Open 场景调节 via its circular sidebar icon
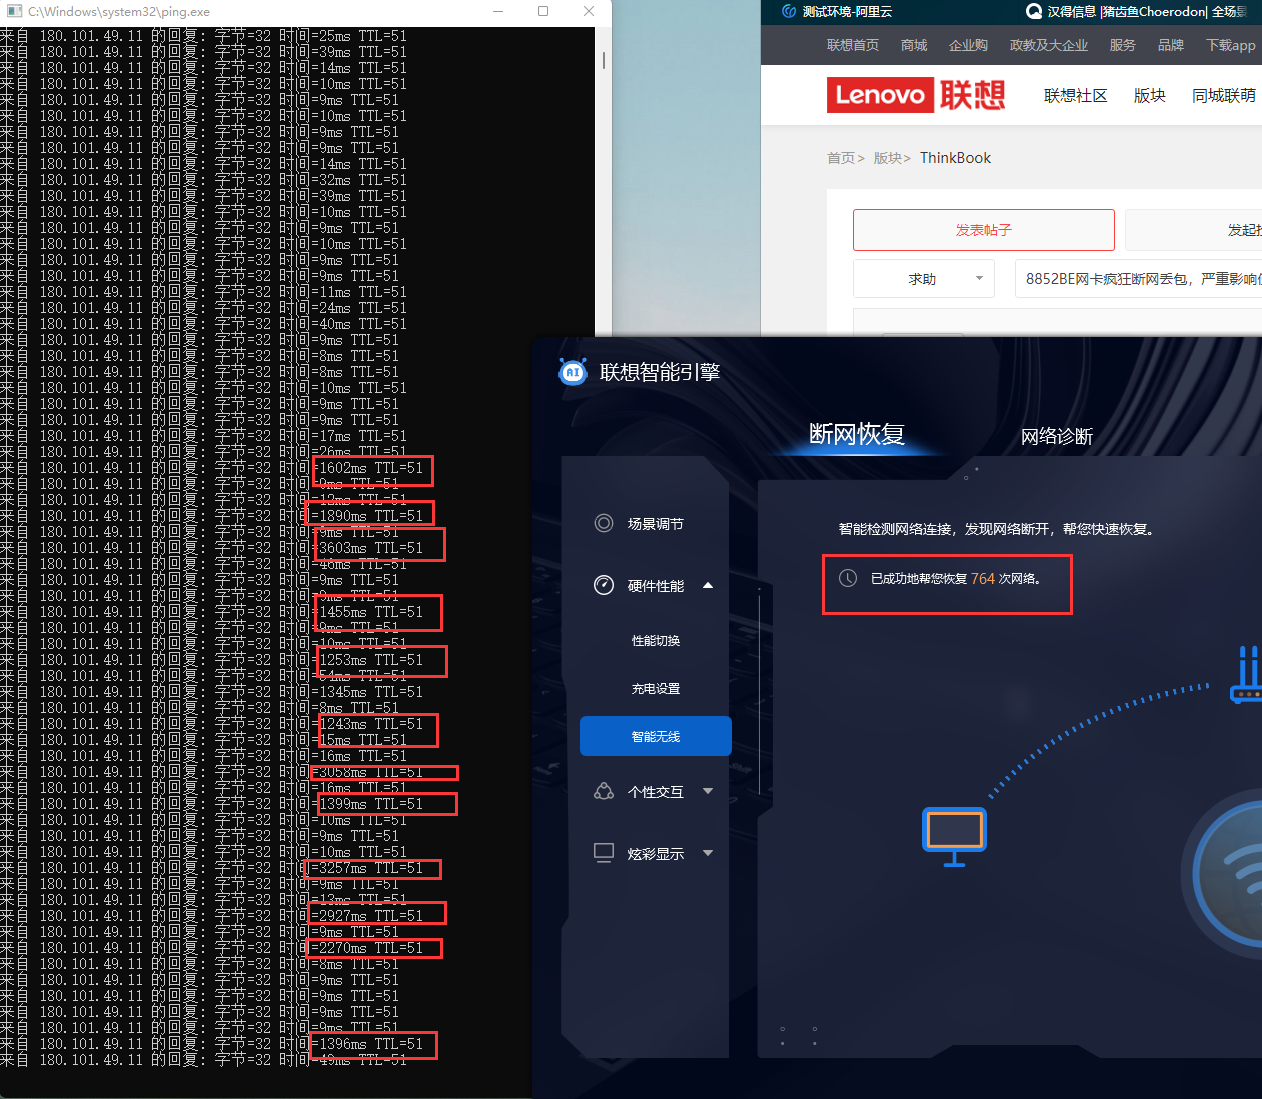Viewport: 1262px width, 1099px height. 604,523
